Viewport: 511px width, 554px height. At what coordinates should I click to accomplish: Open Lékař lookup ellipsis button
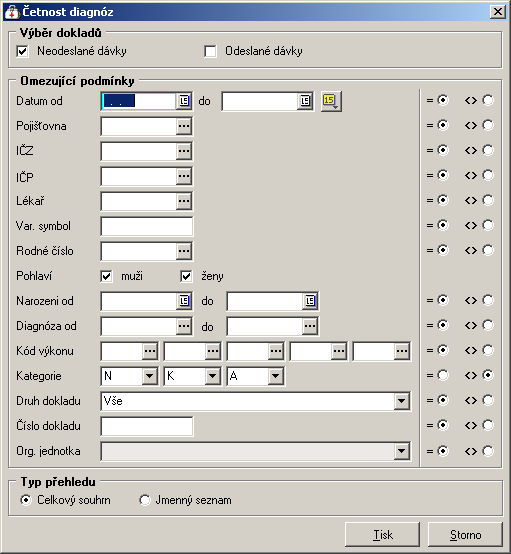pos(184,201)
